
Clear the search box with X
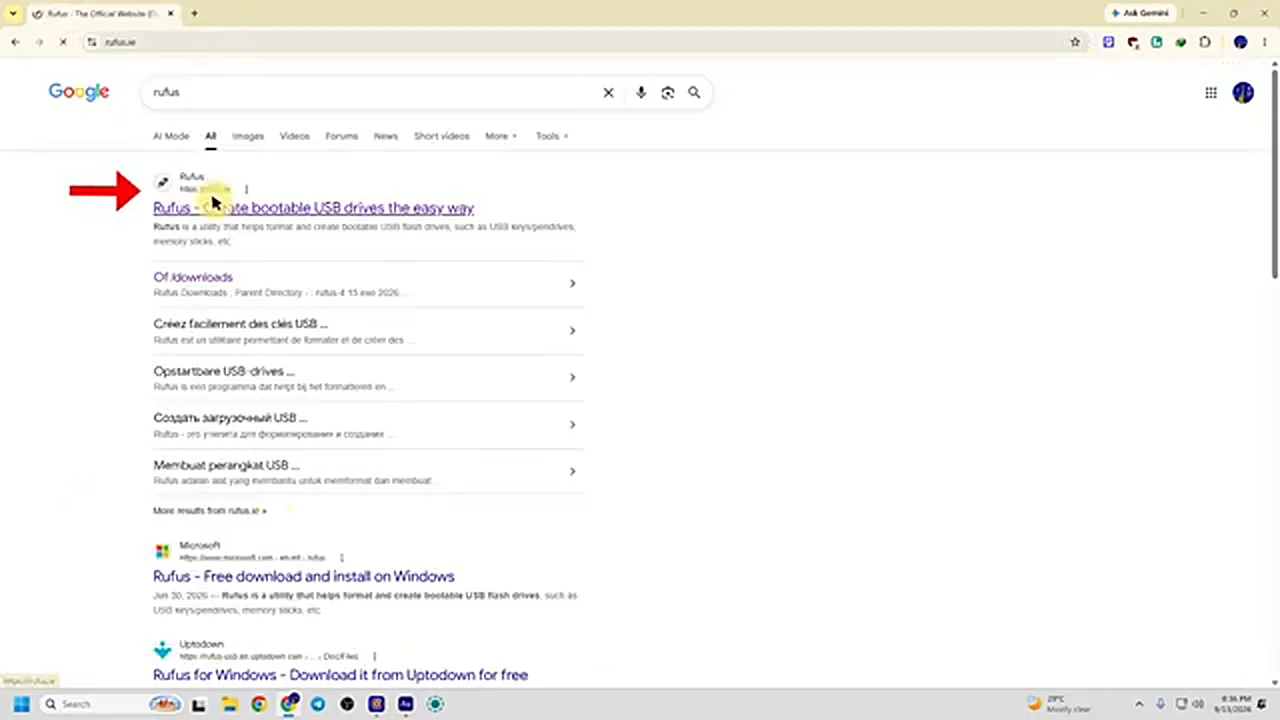click(608, 92)
